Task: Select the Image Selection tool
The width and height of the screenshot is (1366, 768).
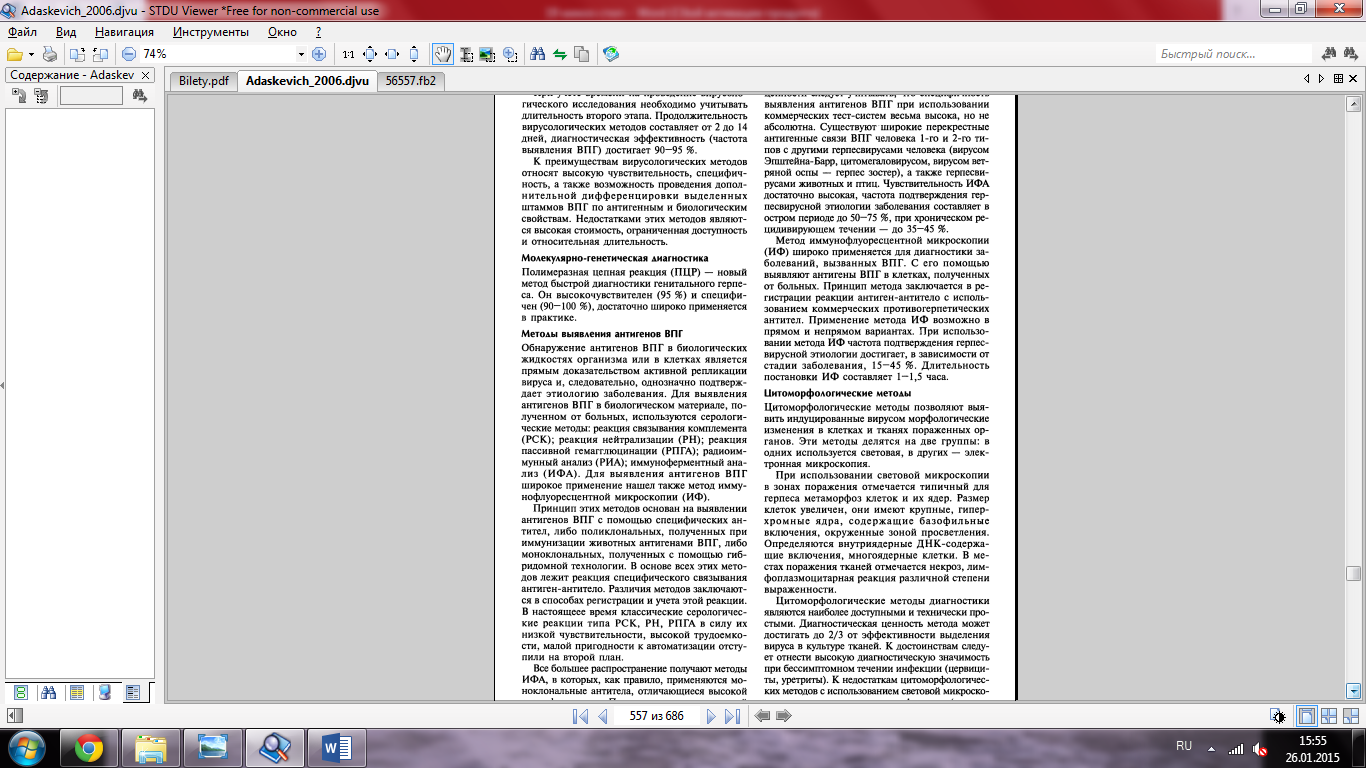Action: 487,54
